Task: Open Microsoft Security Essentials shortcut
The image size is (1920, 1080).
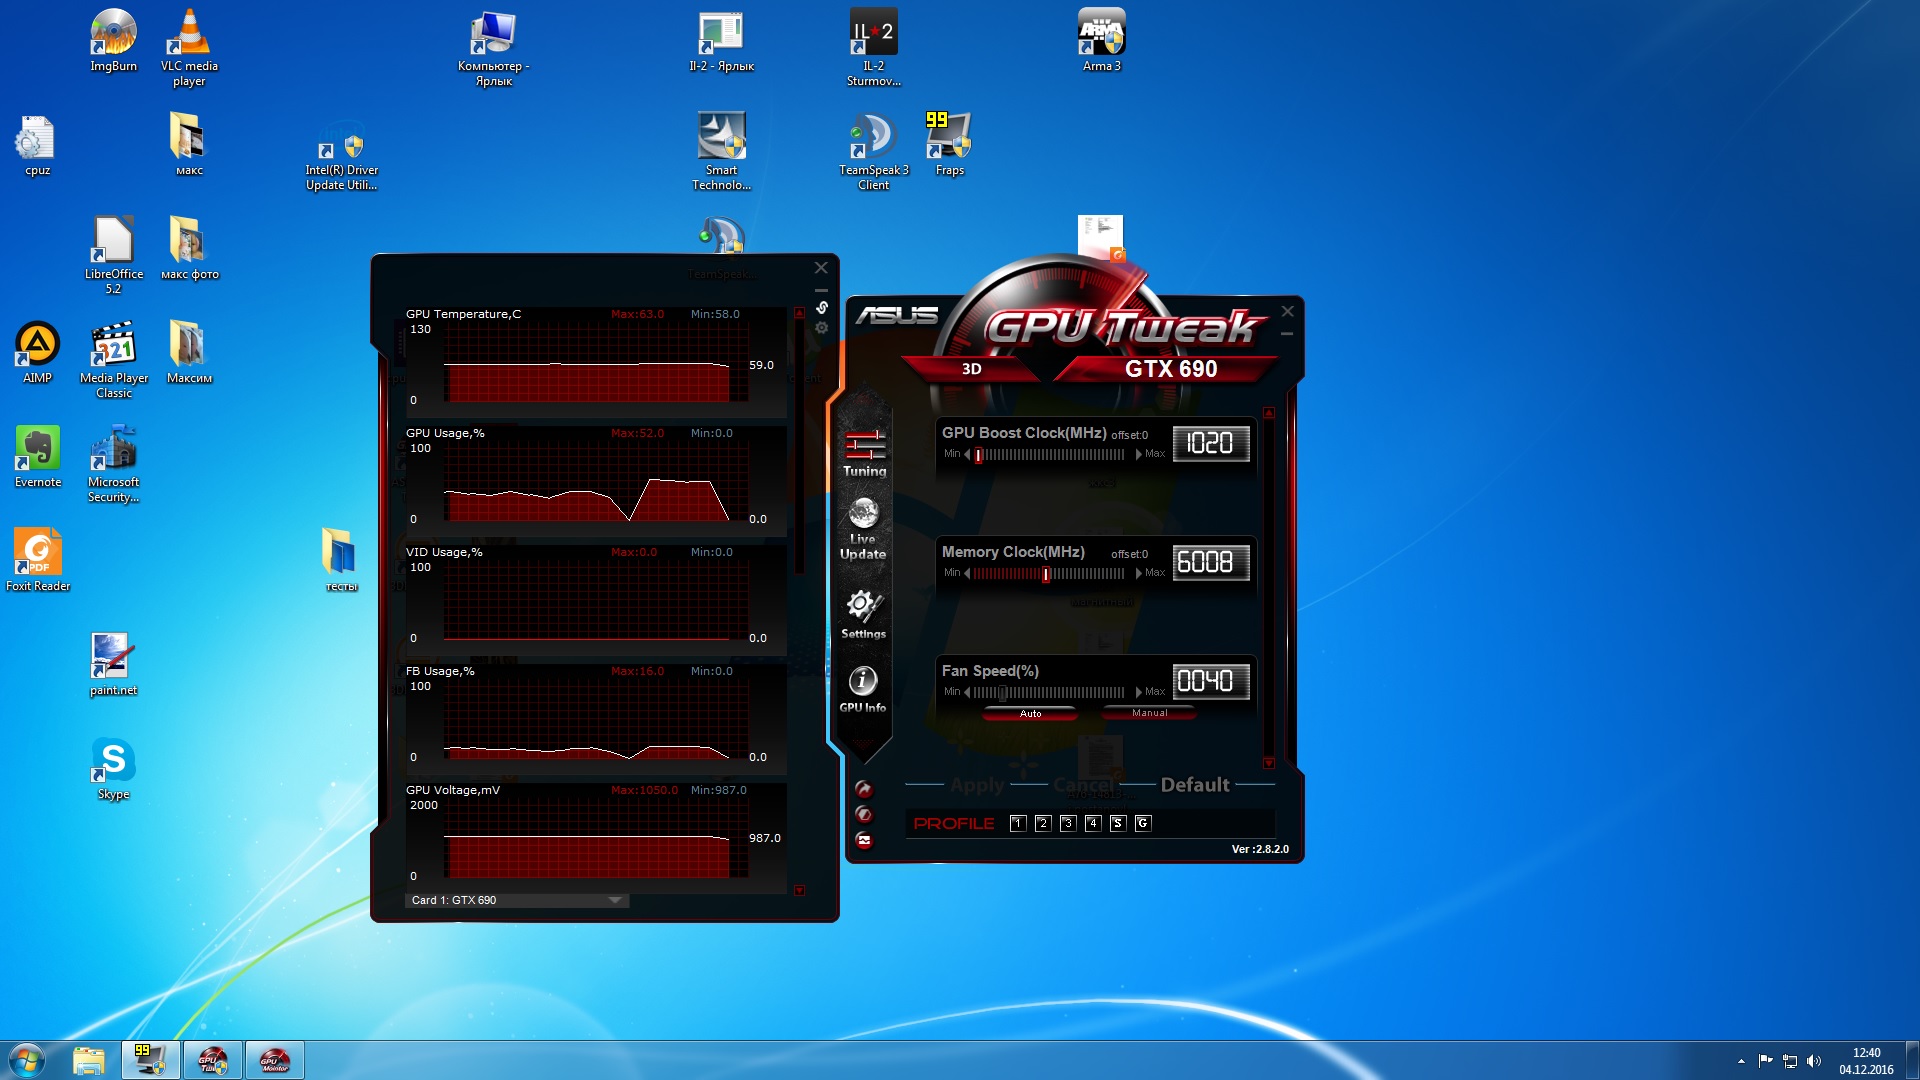Action: tap(114, 464)
